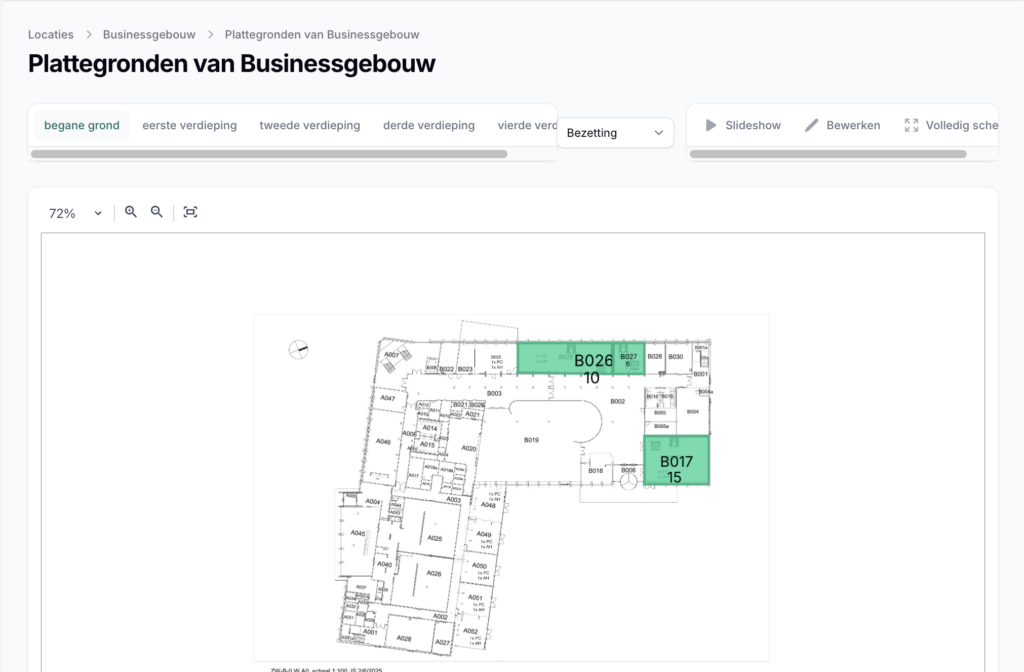Click the zoom out magnifier icon
The image size is (1024, 672).
(x=157, y=212)
